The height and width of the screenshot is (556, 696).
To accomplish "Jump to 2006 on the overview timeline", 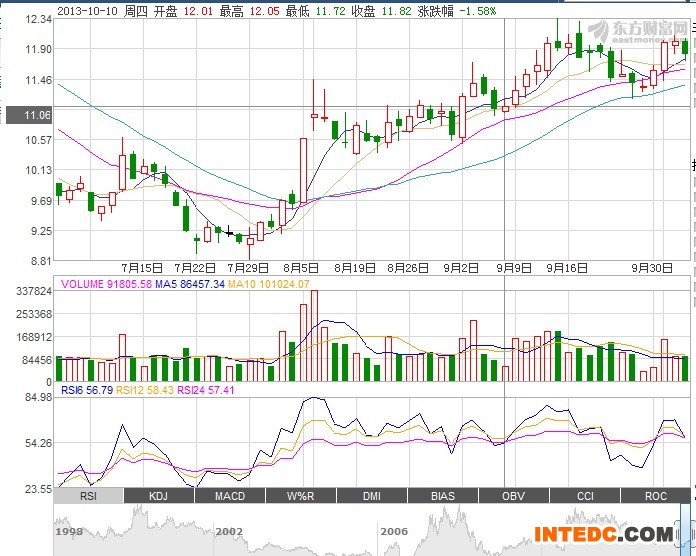I will pos(393,532).
